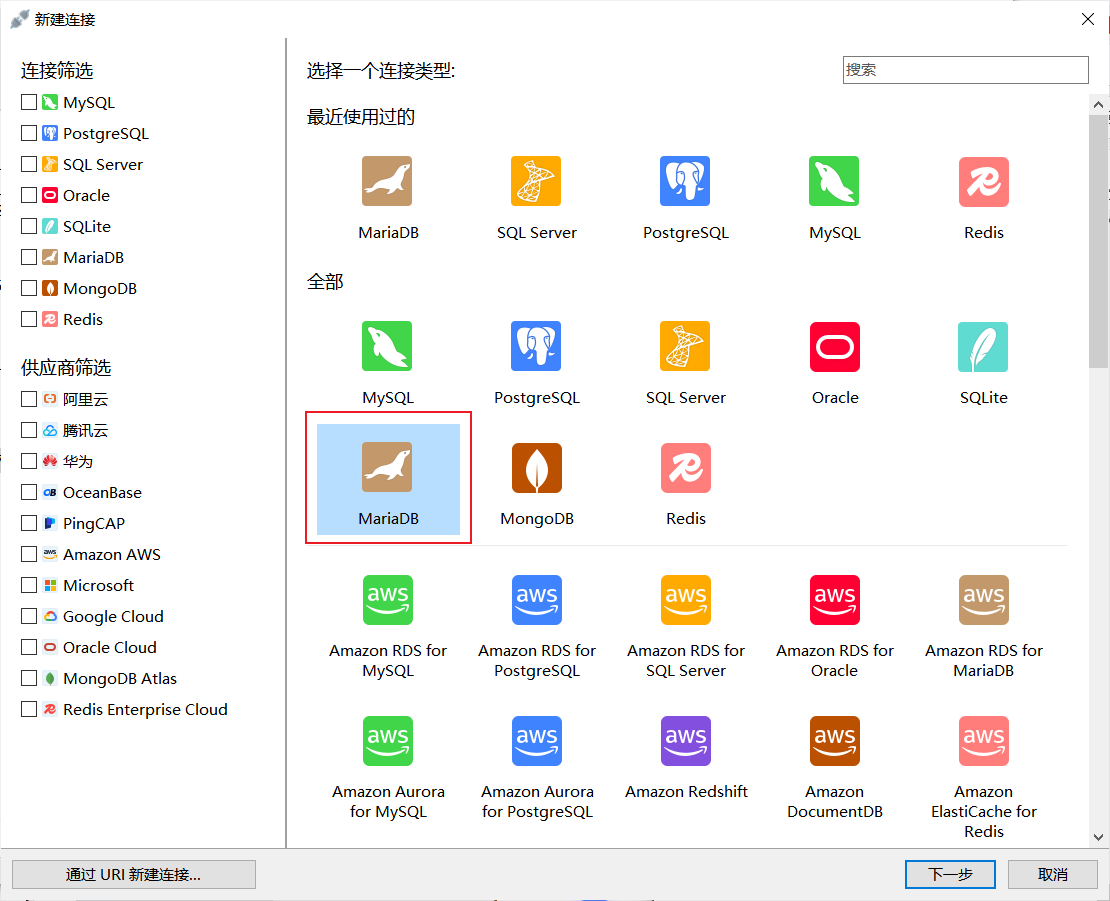Viewport: 1110px width, 901px height.
Task: Choose the Redis connection icon
Action: coord(685,467)
